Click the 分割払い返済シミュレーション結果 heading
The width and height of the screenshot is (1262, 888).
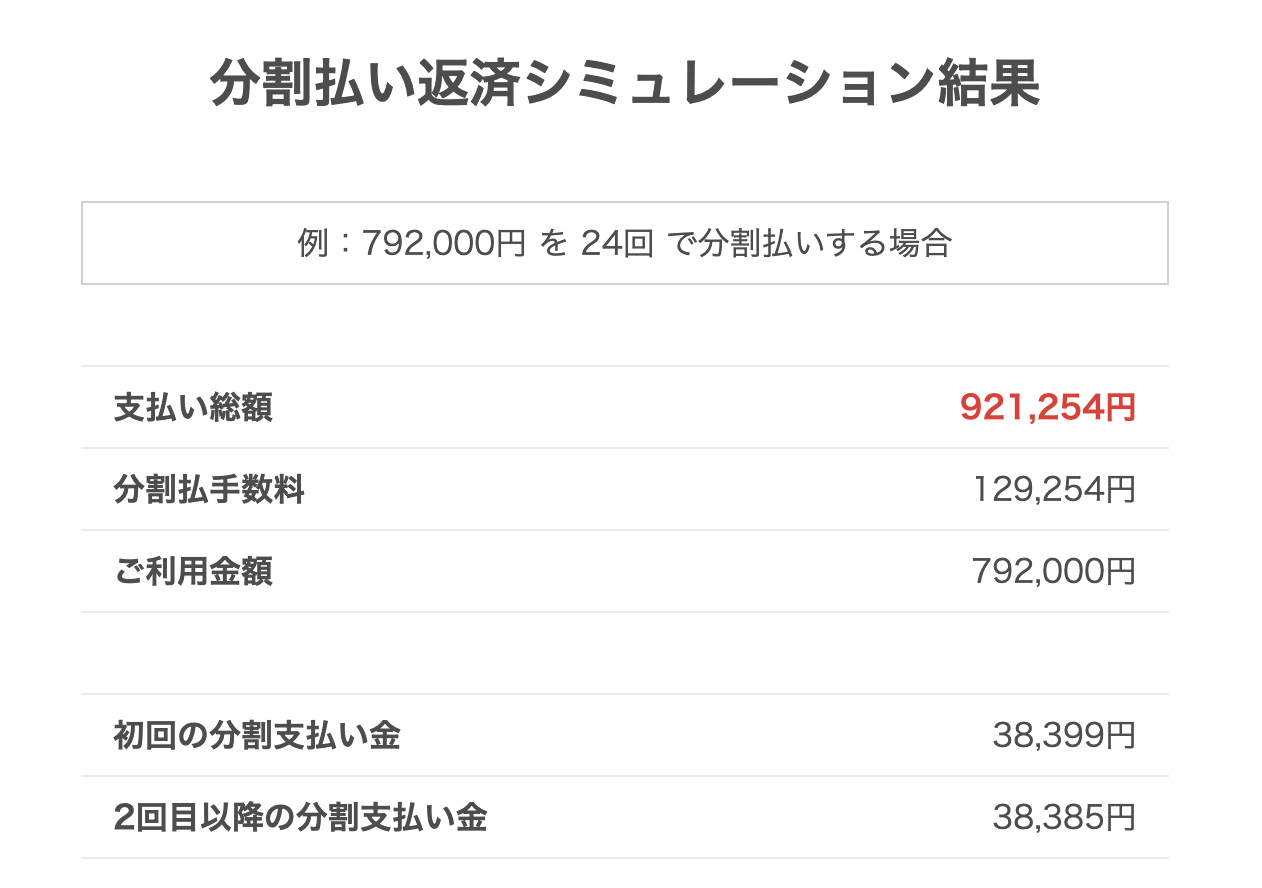625,85
